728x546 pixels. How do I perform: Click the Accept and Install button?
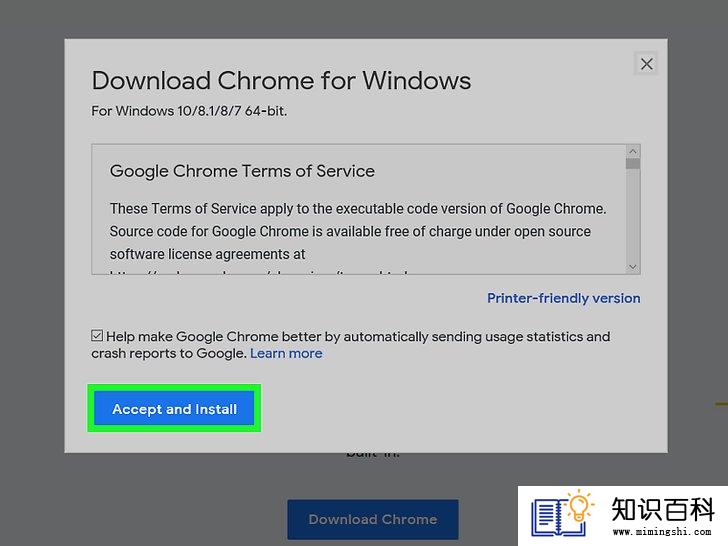[x=174, y=408]
